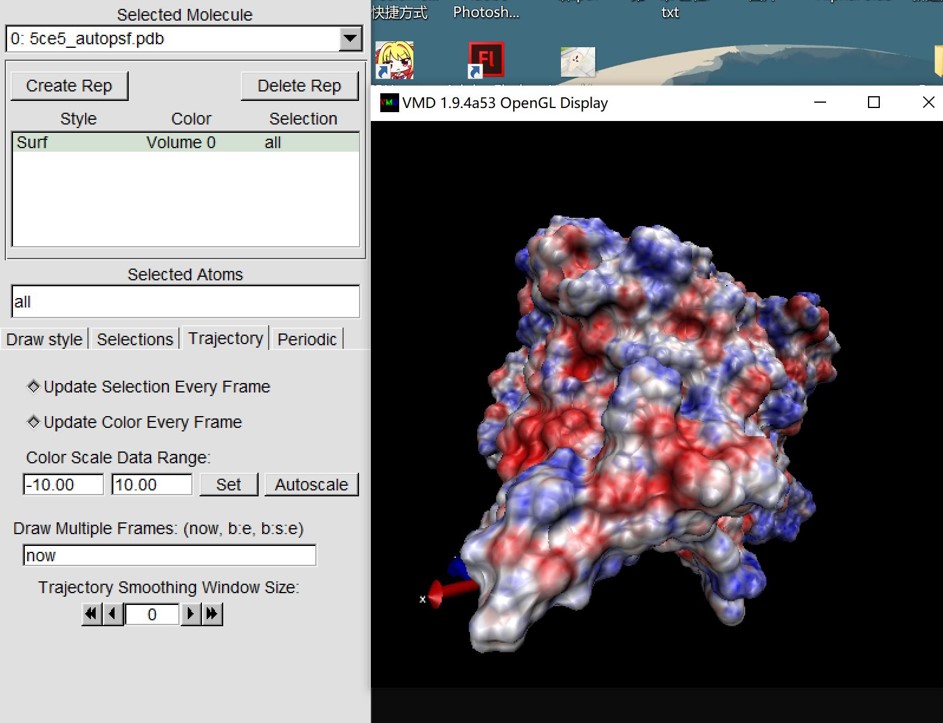The width and height of the screenshot is (943, 723).
Task: Switch to the Draw style tab
Action: pyautogui.click(x=45, y=339)
